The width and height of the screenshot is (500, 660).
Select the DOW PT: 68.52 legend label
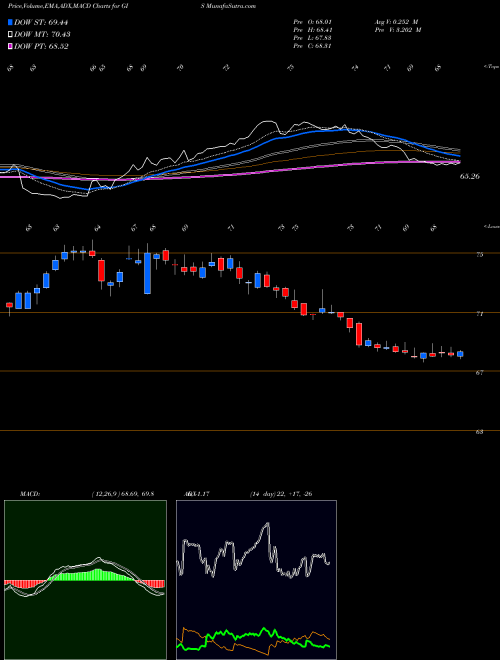click(x=41, y=46)
